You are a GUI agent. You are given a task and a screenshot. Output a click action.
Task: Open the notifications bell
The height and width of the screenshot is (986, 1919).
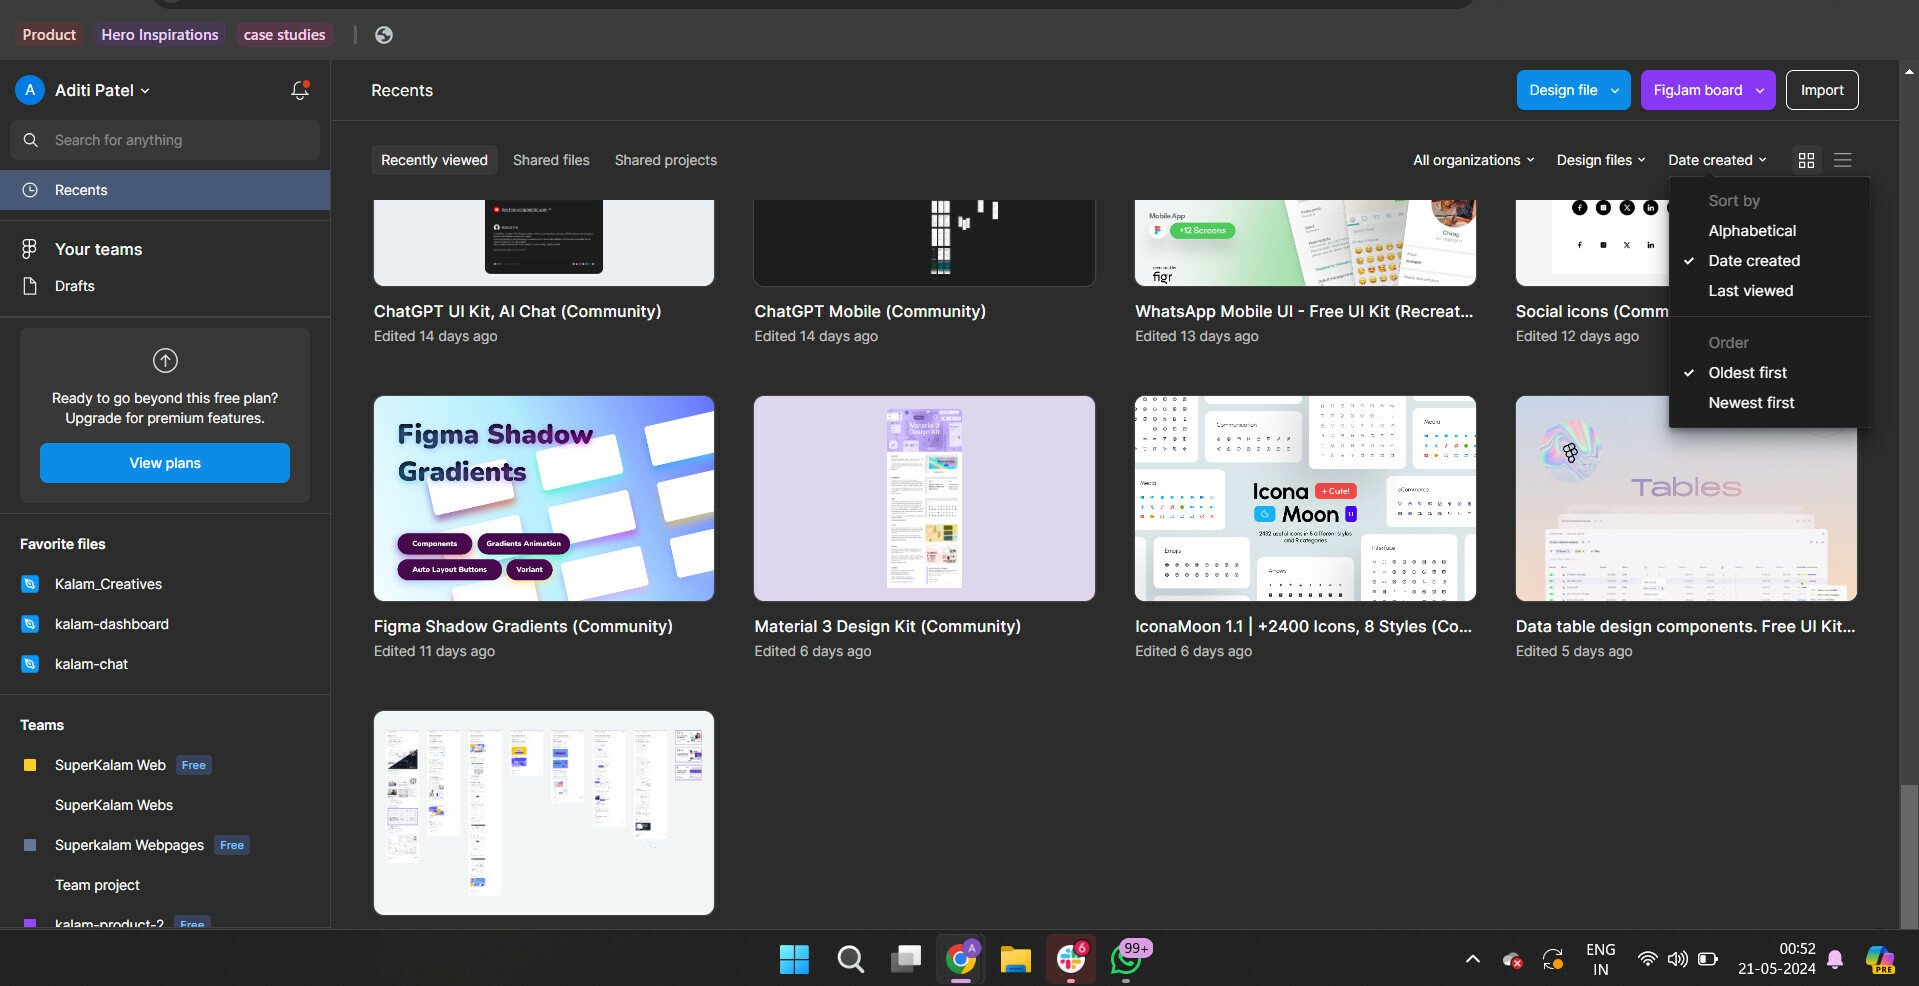(x=299, y=90)
